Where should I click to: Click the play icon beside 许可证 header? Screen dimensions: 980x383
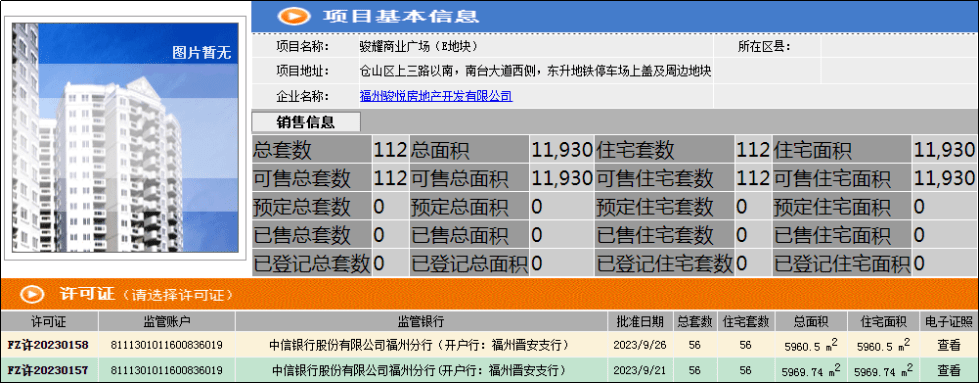click(x=32, y=294)
